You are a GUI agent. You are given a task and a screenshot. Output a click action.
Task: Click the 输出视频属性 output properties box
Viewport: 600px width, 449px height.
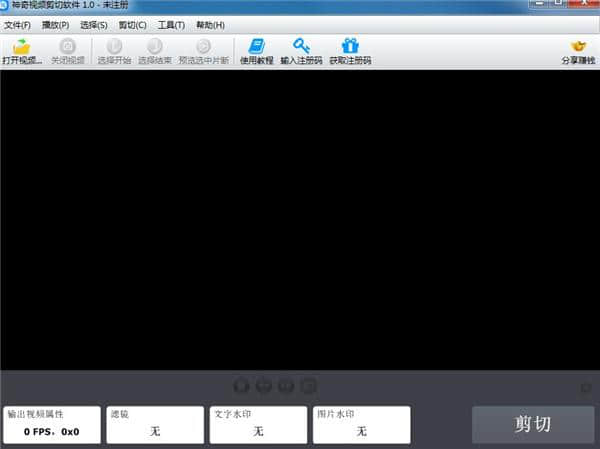52,425
